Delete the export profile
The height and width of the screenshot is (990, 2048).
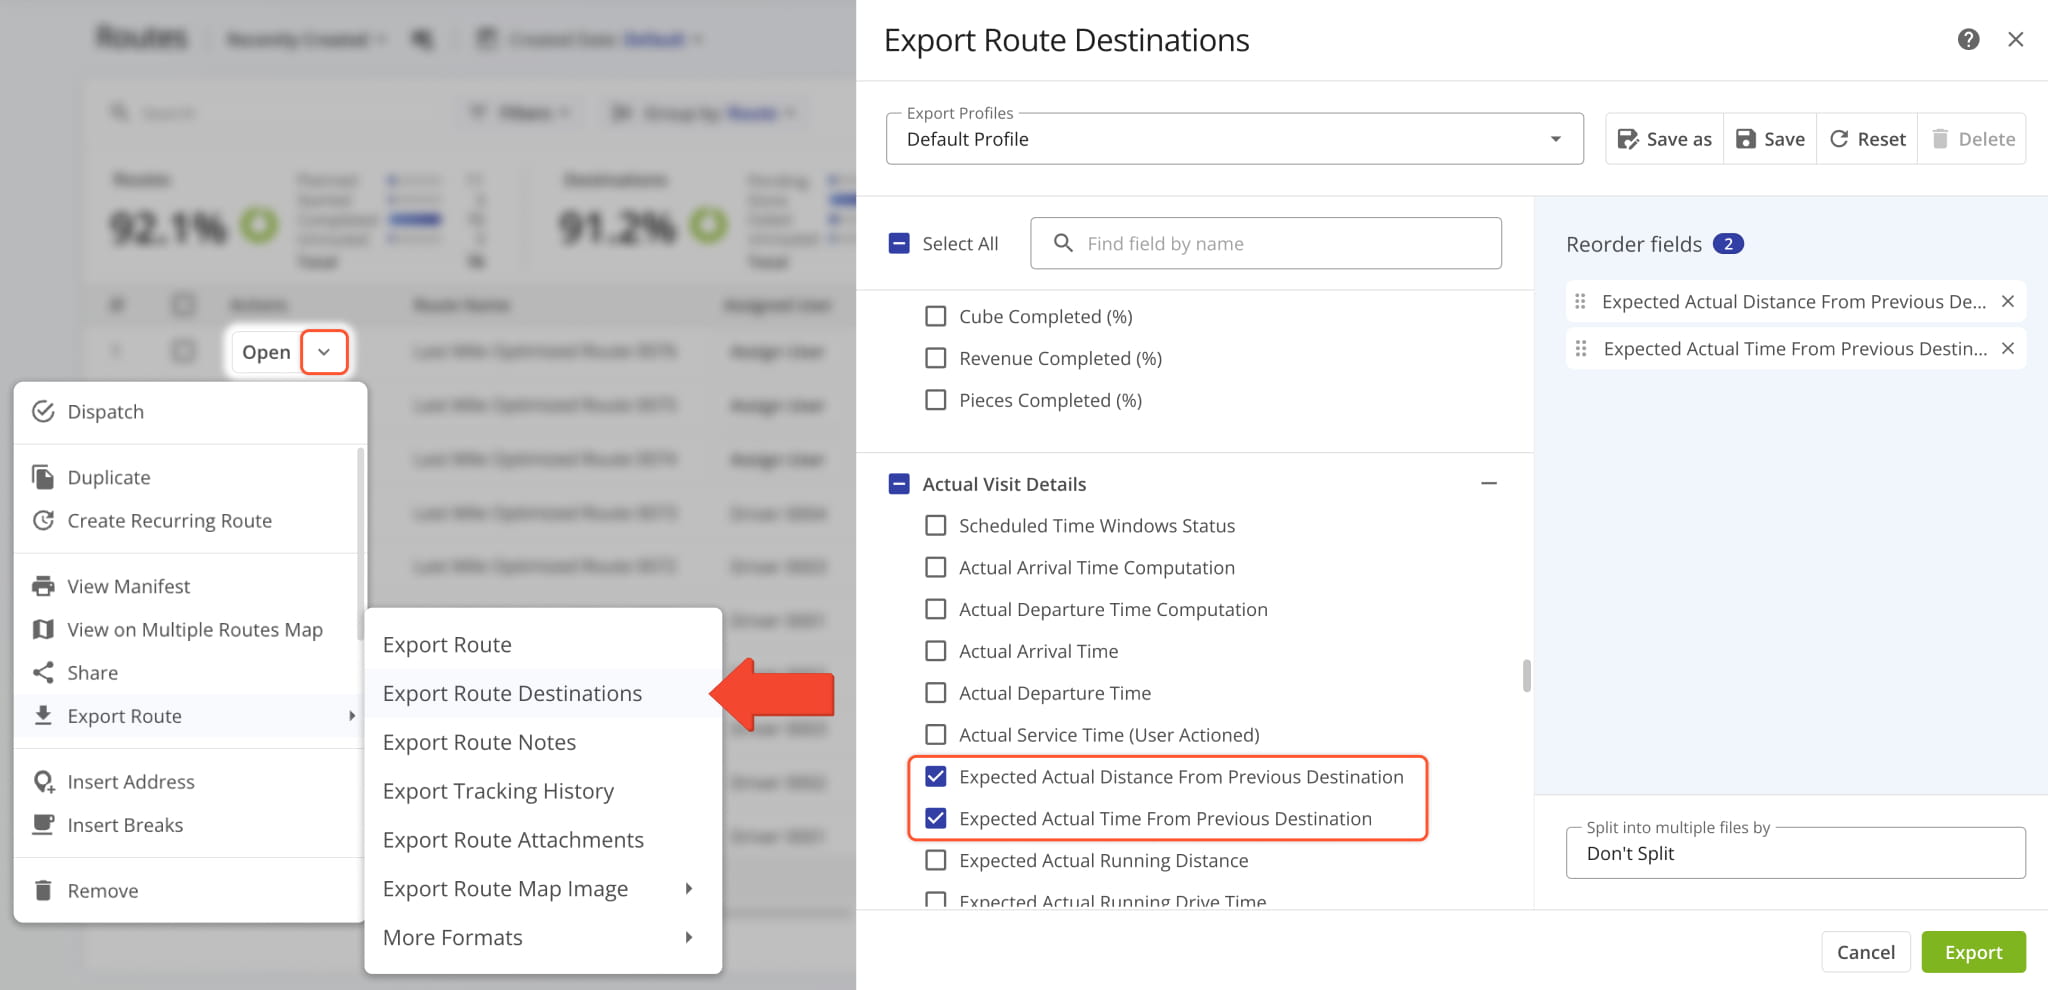click(x=1972, y=139)
